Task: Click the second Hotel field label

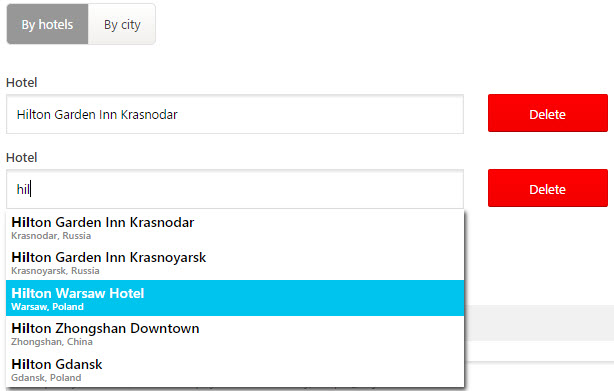Action: tap(22, 158)
